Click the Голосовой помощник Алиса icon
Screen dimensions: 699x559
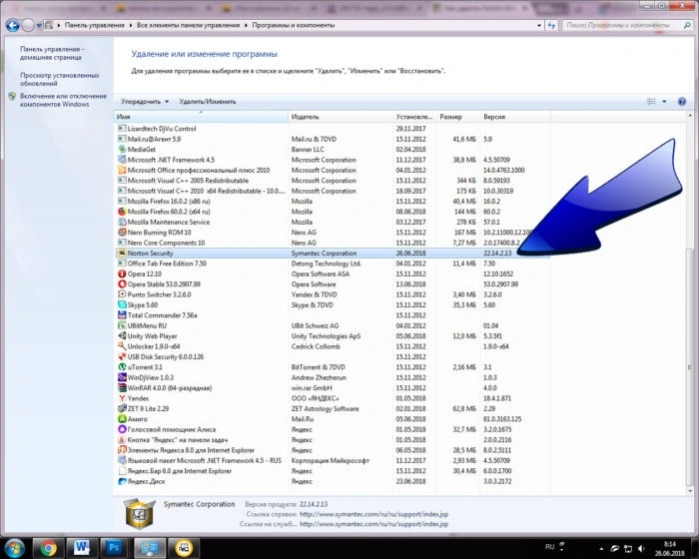[122, 429]
